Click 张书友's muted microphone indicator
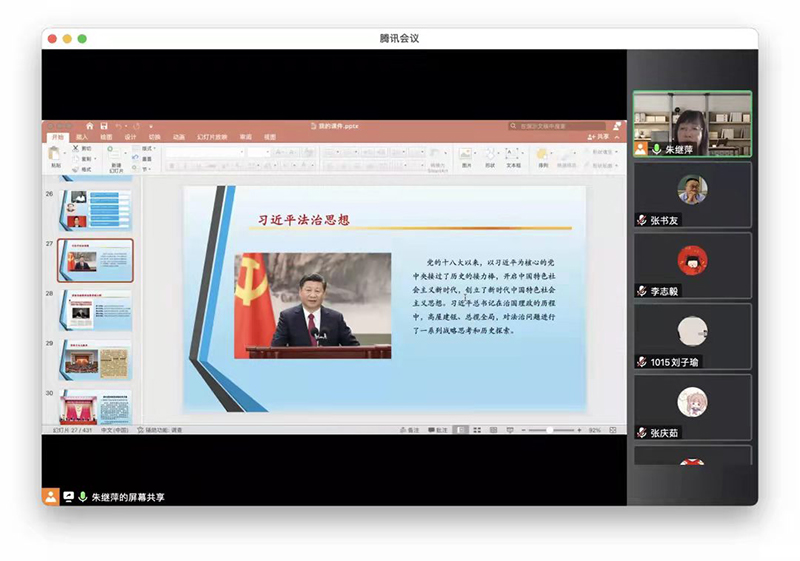This screenshot has height=561, width=800. pyautogui.click(x=642, y=220)
